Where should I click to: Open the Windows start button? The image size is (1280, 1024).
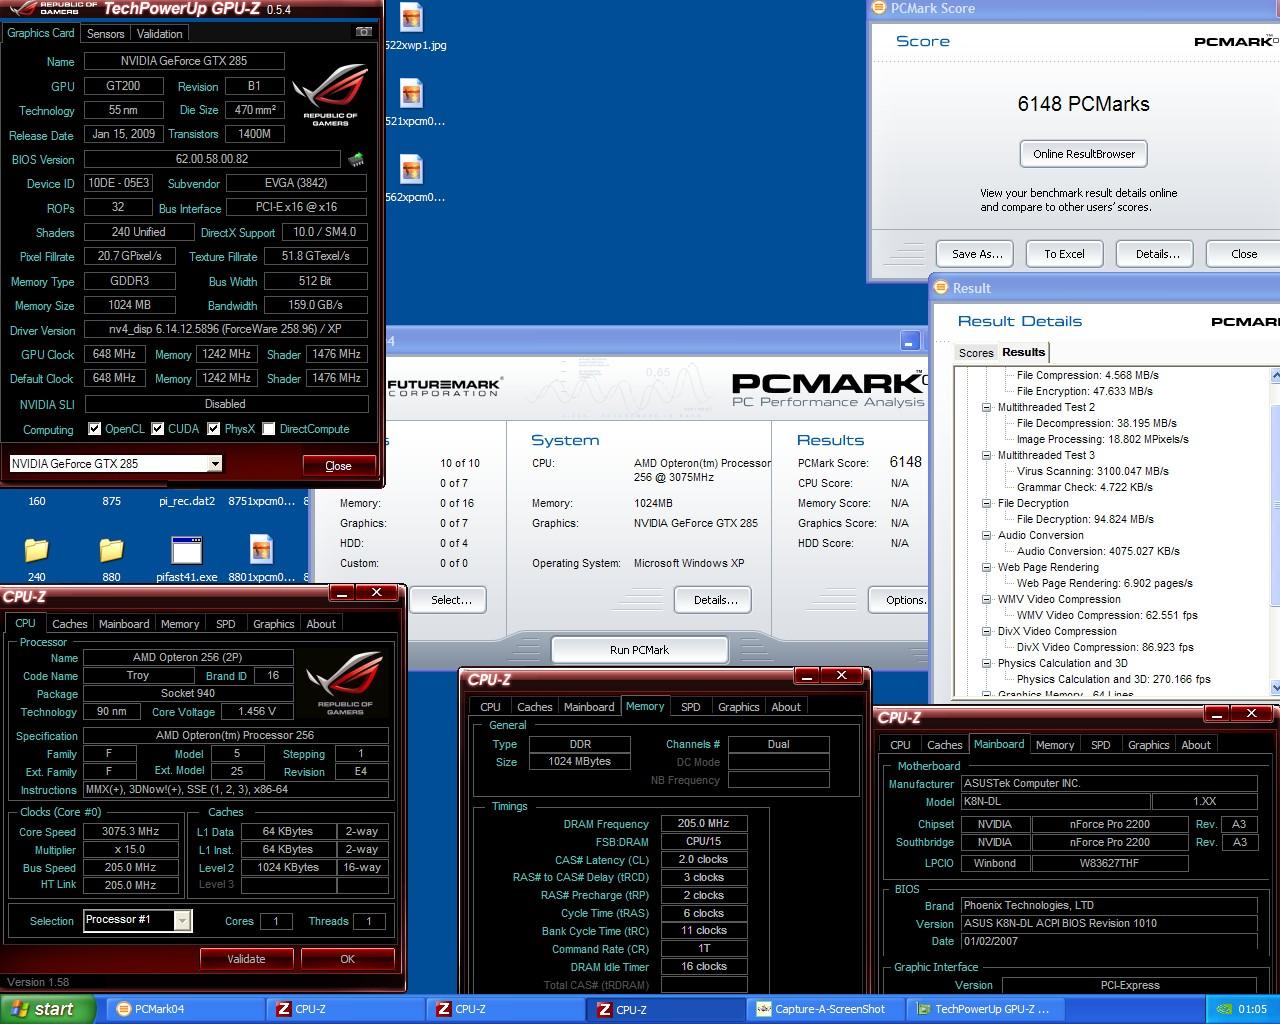click(48, 1009)
